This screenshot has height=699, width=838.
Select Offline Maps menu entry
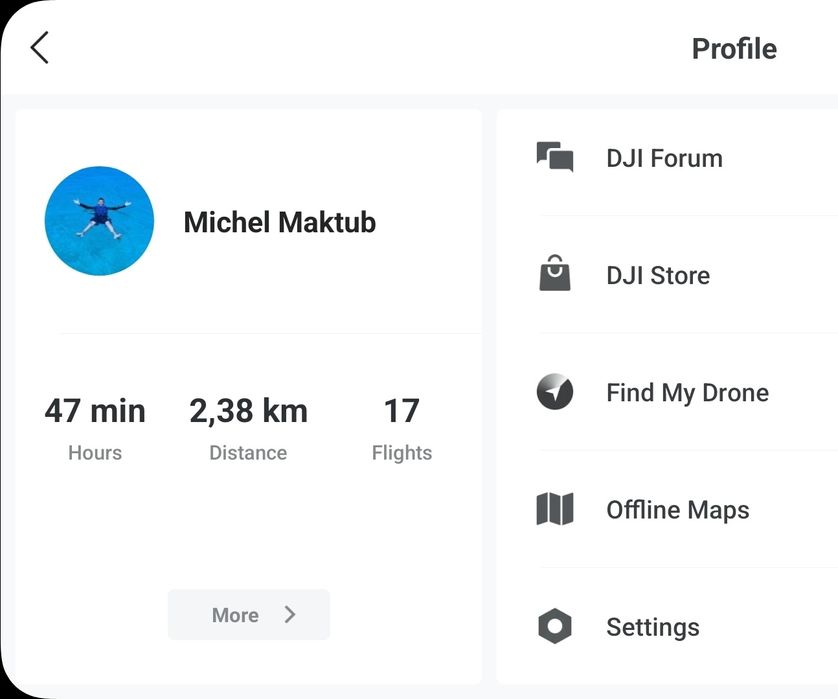pyautogui.click(x=668, y=509)
